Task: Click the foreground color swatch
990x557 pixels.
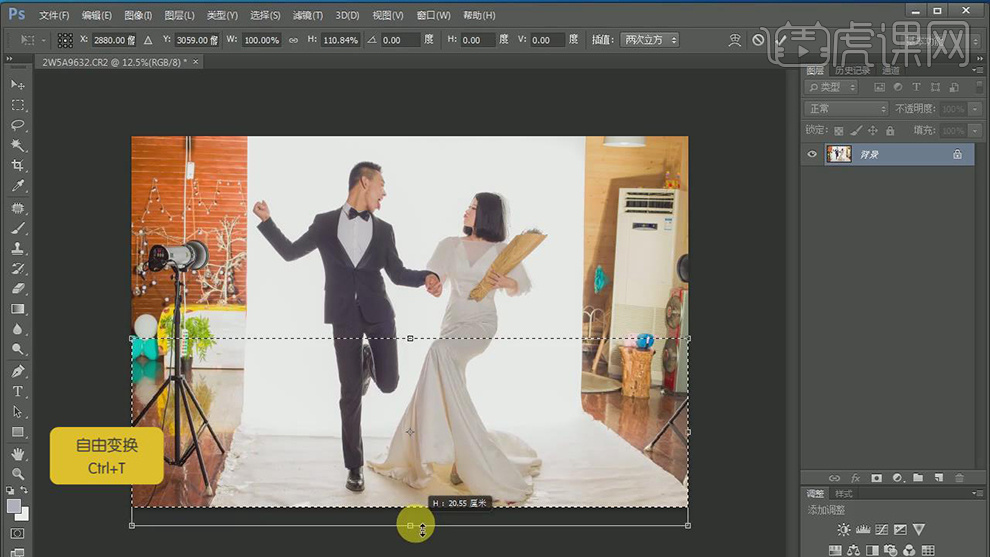Action: 14,506
